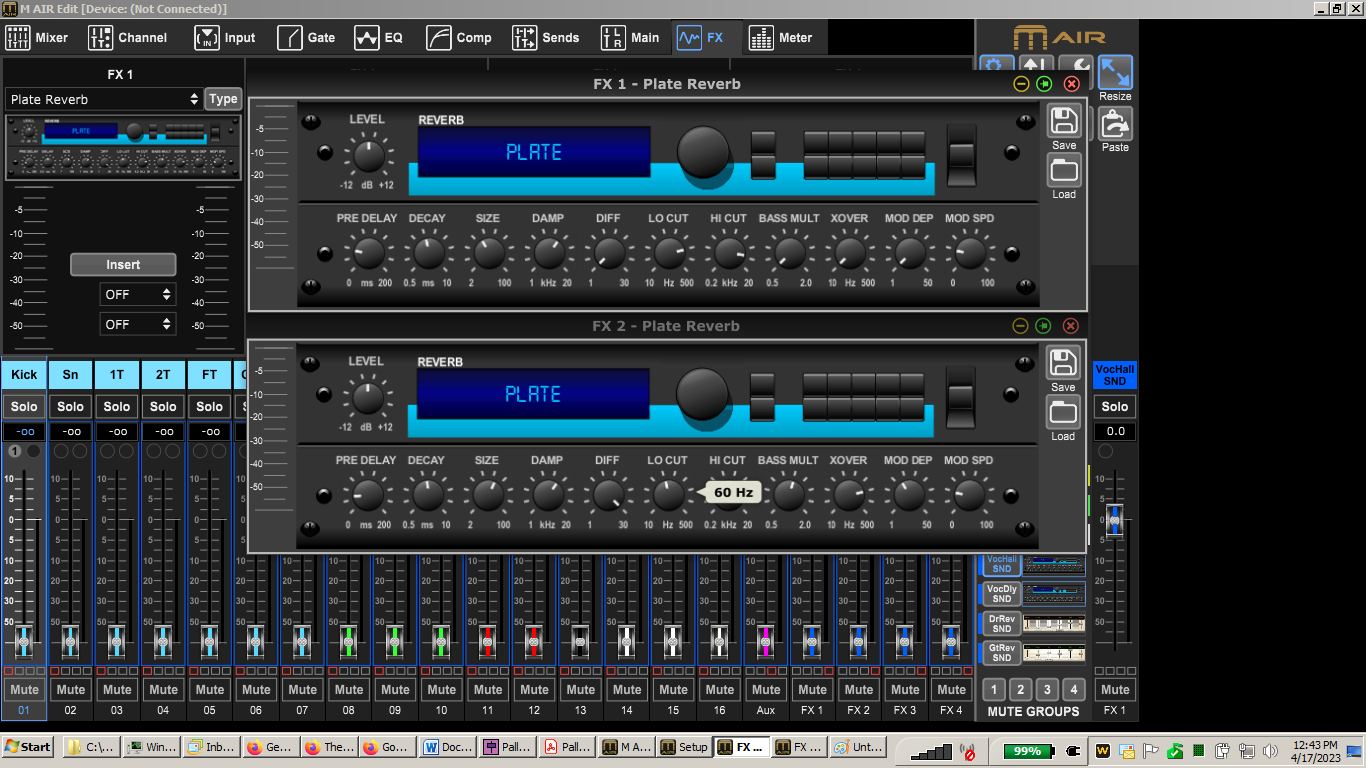Expand the first OFF insert dropdown
This screenshot has width=1366, height=768.
137,294
